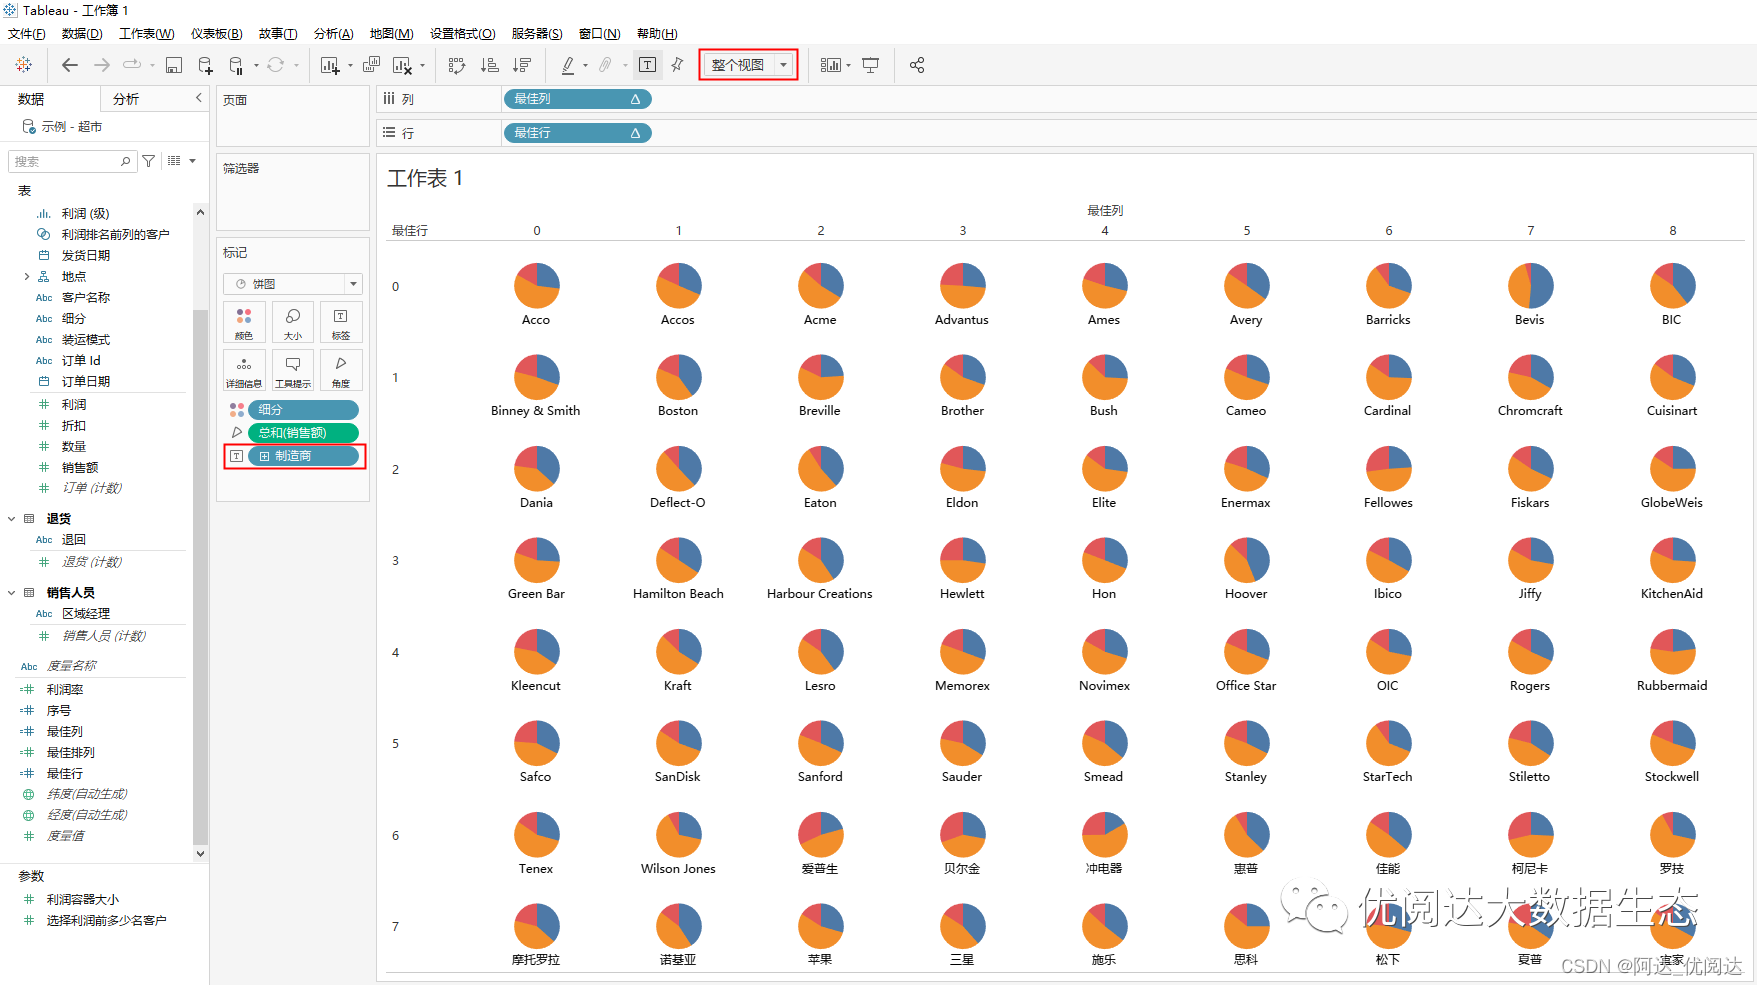The width and height of the screenshot is (1757, 985).
Task: Collapse the 退货 table group
Action: coord(12,519)
